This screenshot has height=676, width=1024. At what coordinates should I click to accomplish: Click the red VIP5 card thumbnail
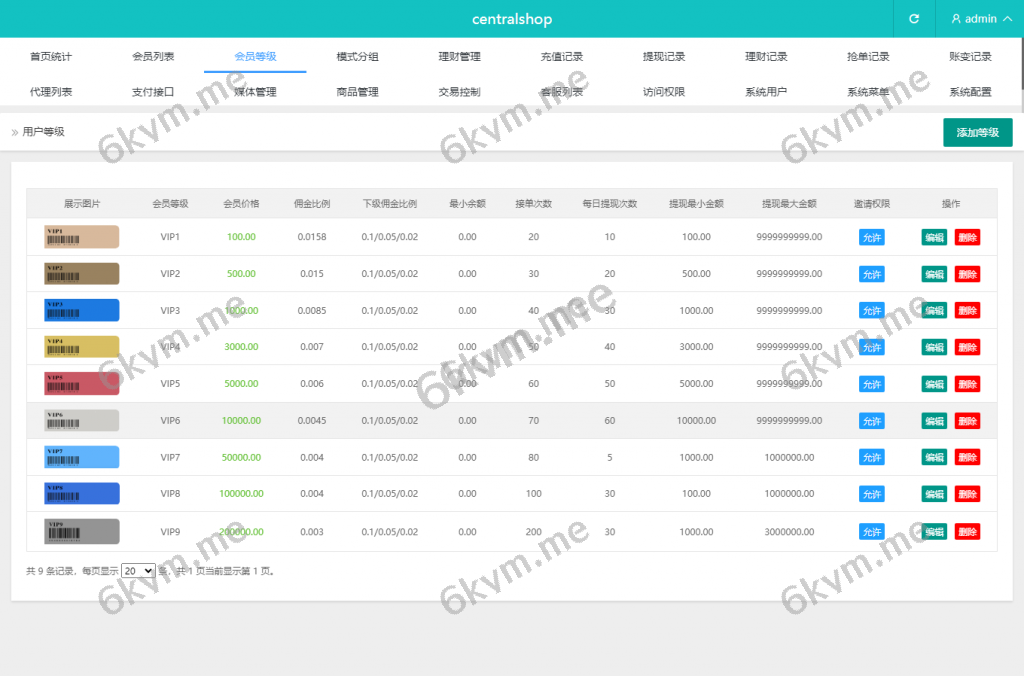point(82,384)
